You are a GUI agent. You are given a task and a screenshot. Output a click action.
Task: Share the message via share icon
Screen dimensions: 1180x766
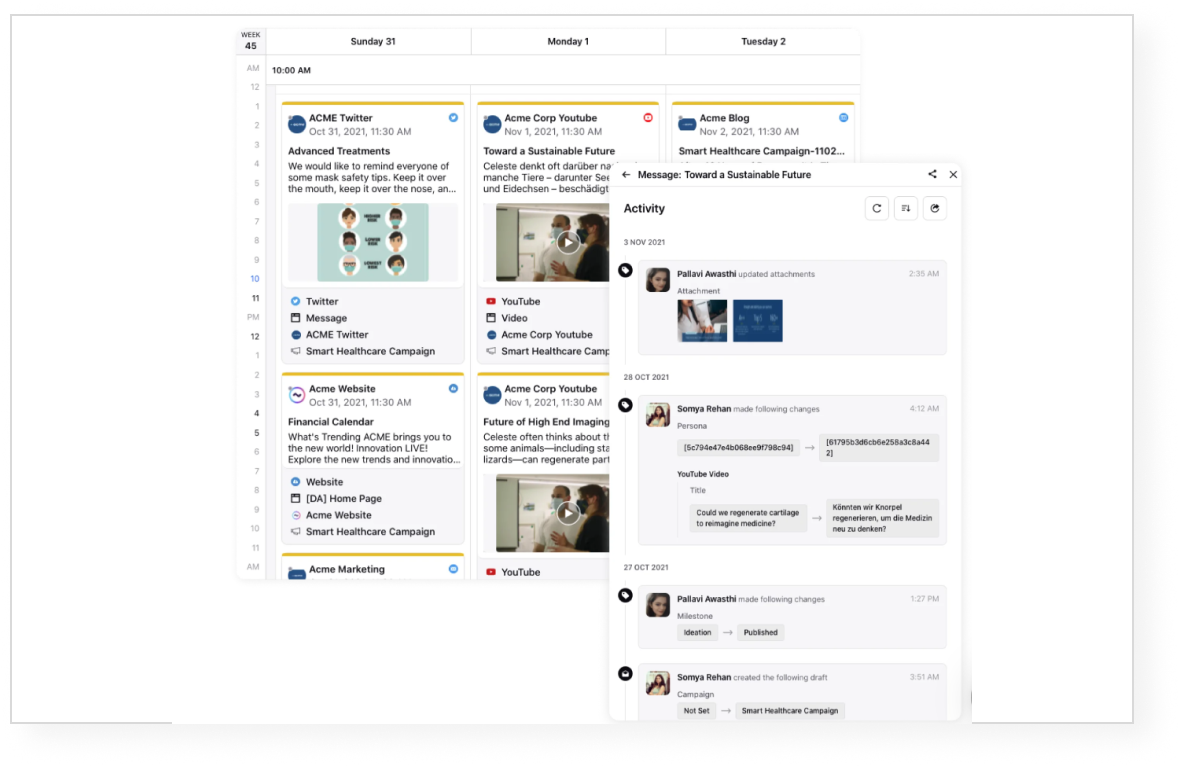932,174
